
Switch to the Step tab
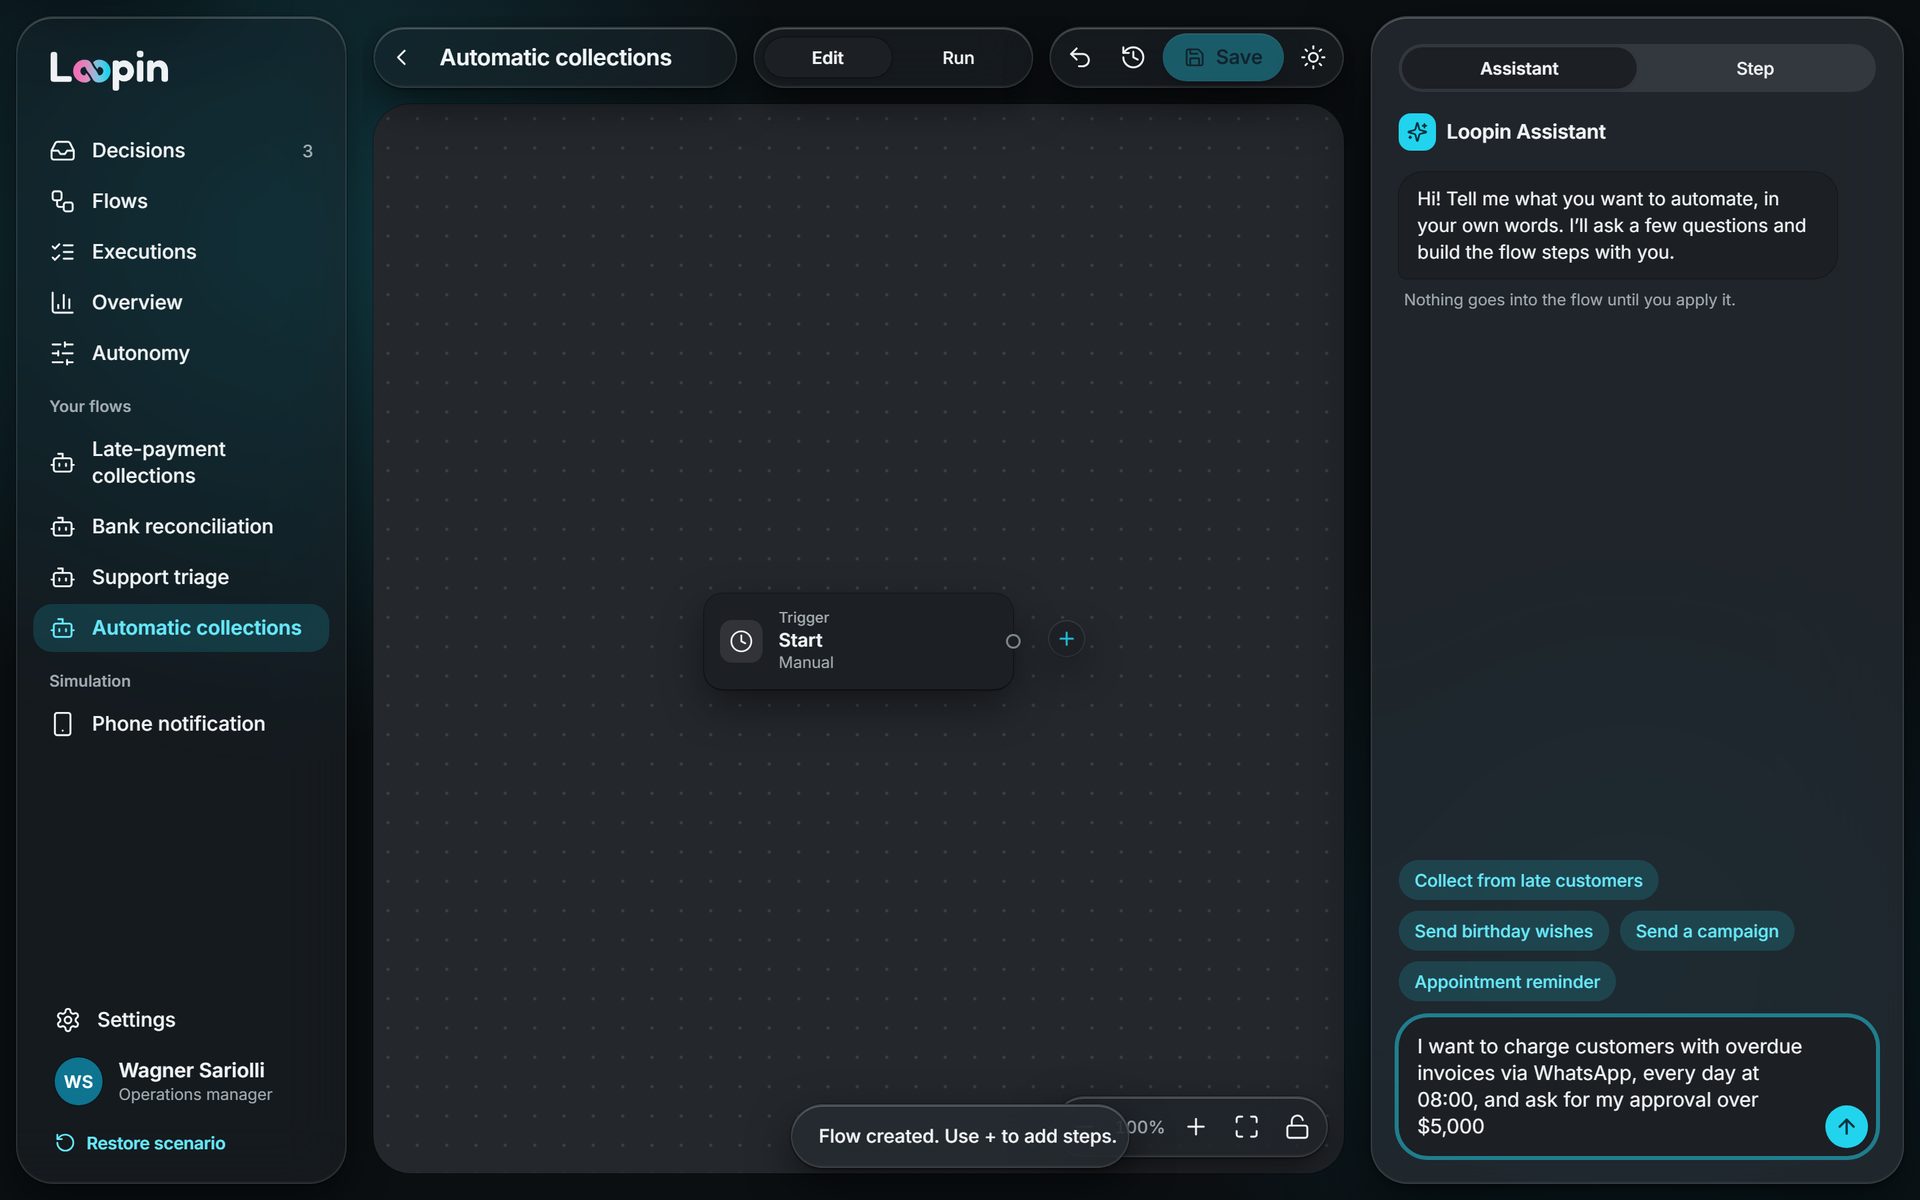(1755, 69)
